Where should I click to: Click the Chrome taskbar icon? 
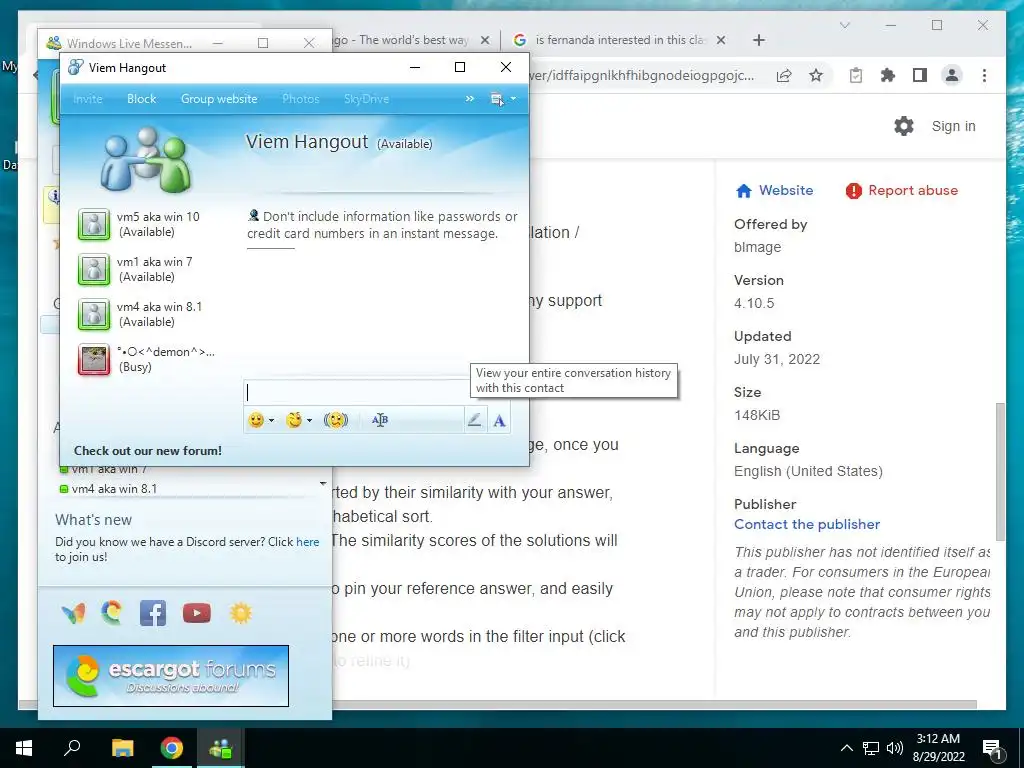pyautogui.click(x=172, y=748)
